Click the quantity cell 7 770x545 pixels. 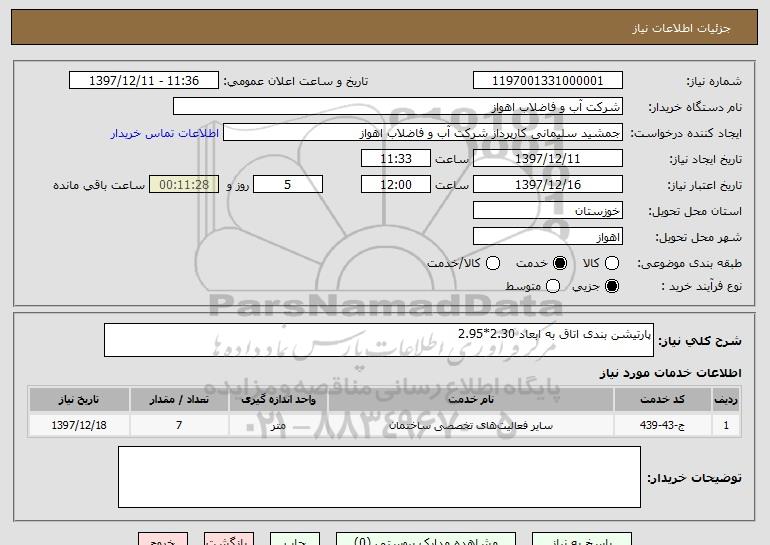tap(179, 425)
